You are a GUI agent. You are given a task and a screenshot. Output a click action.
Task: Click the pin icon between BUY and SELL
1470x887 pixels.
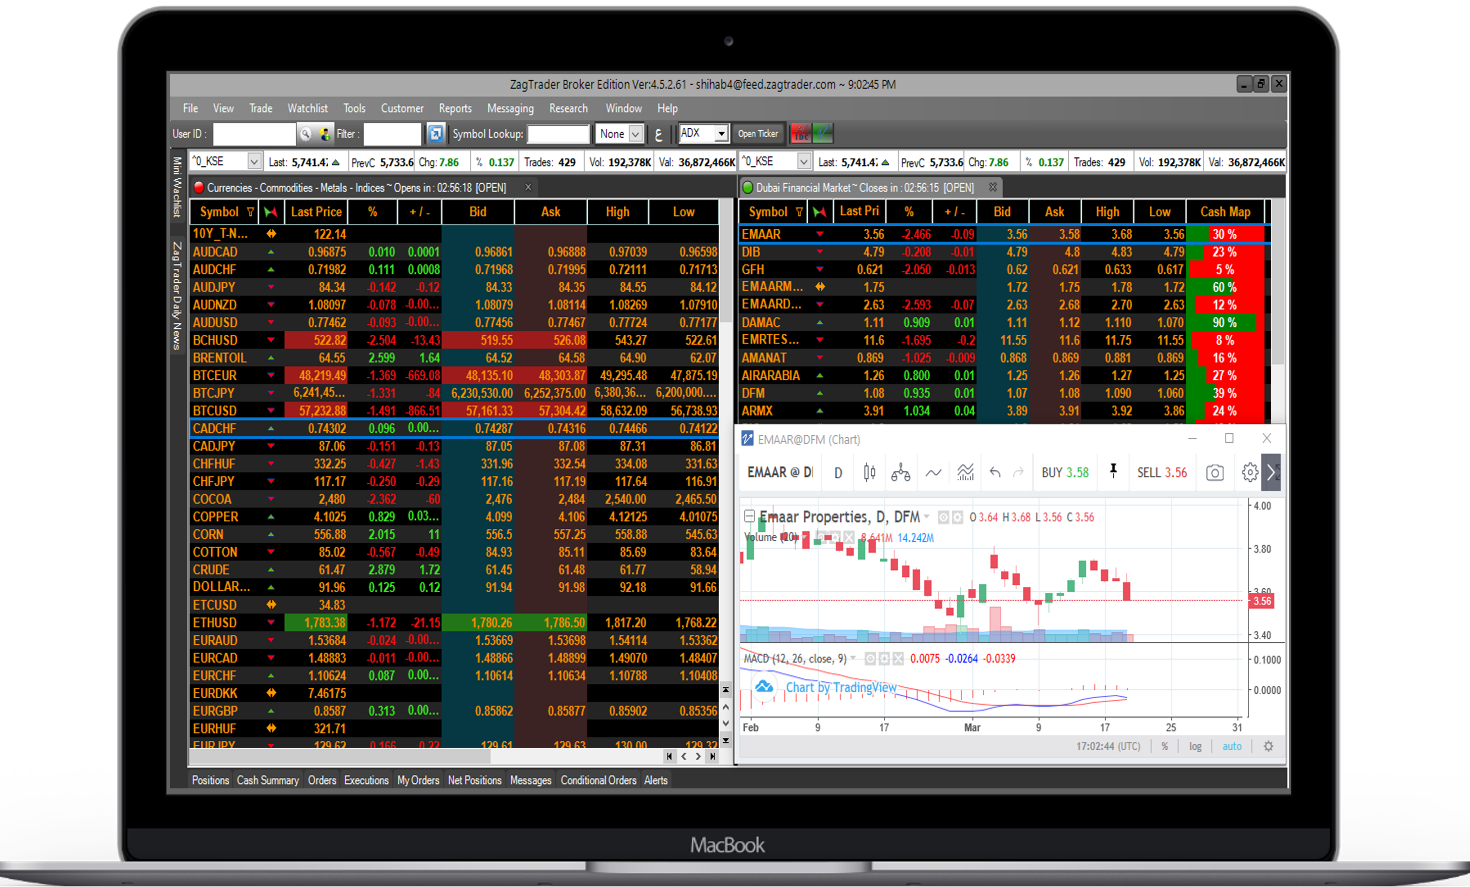(1113, 472)
